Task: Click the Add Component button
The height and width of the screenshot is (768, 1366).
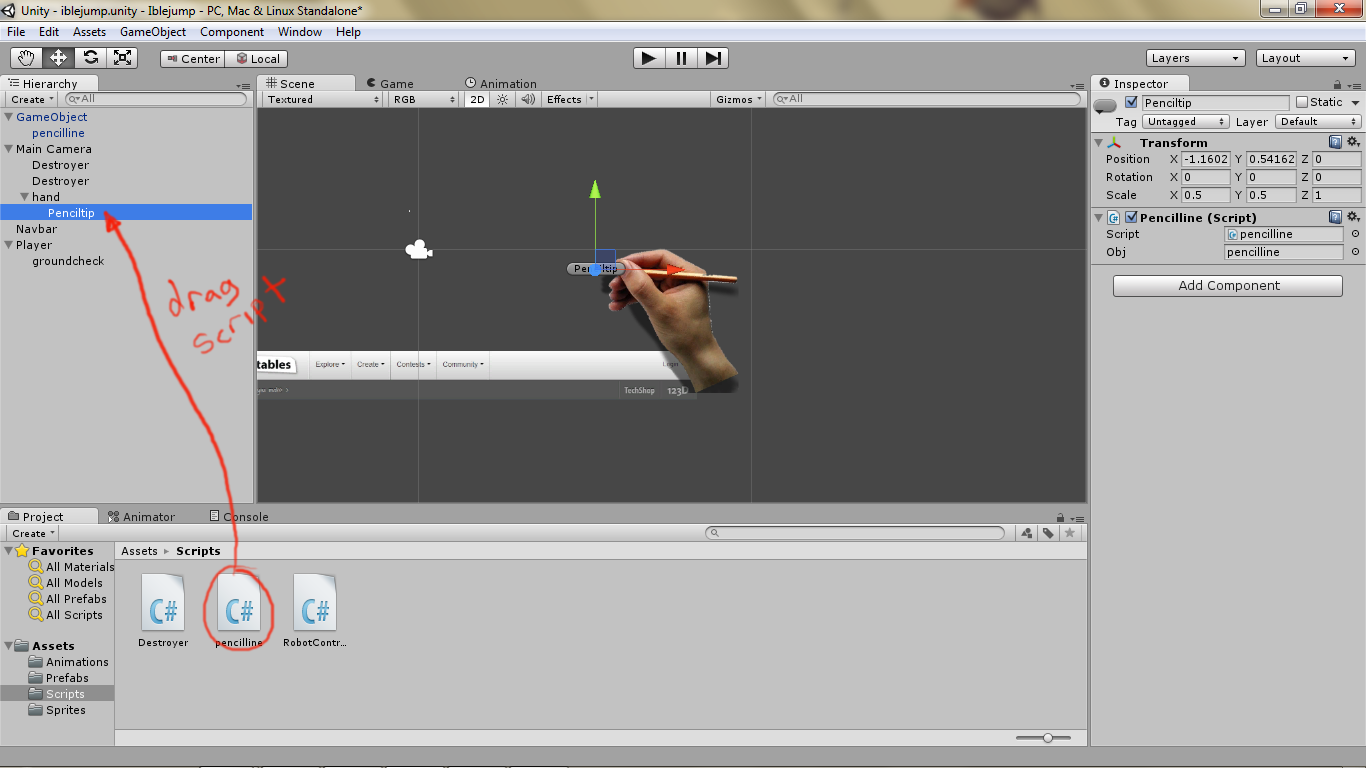Action: click(x=1228, y=286)
